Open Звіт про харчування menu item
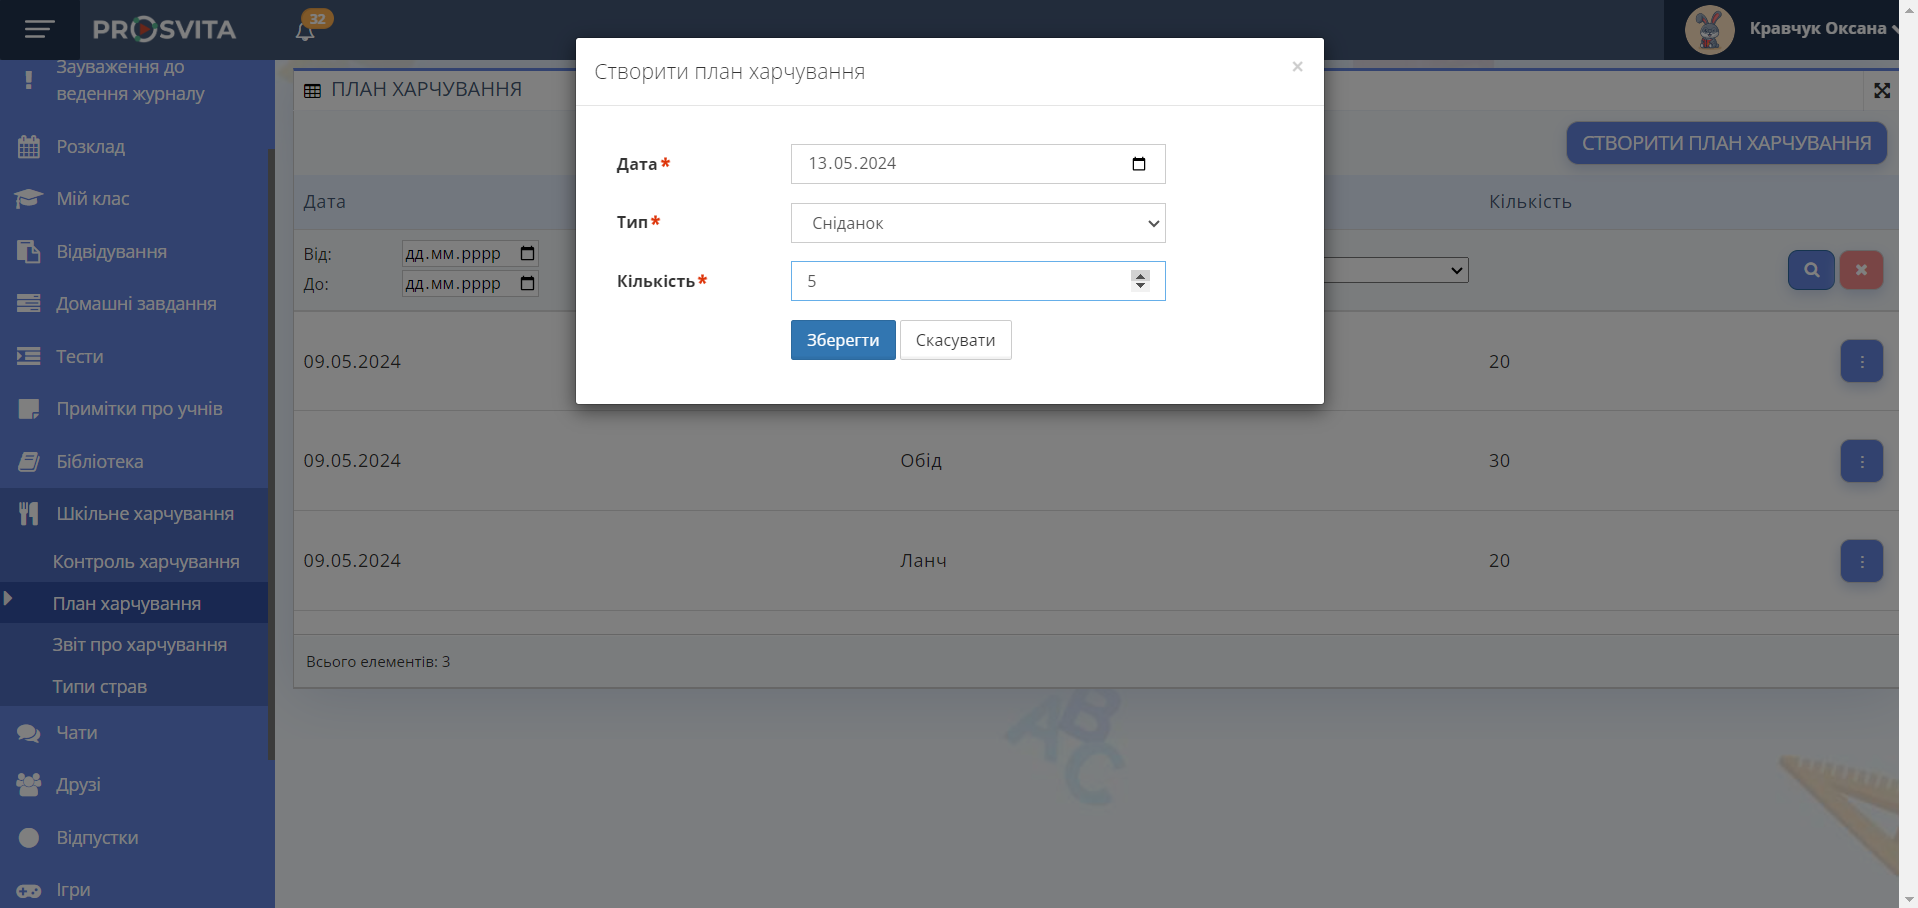This screenshot has height=908, width=1918. click(139, 645)
